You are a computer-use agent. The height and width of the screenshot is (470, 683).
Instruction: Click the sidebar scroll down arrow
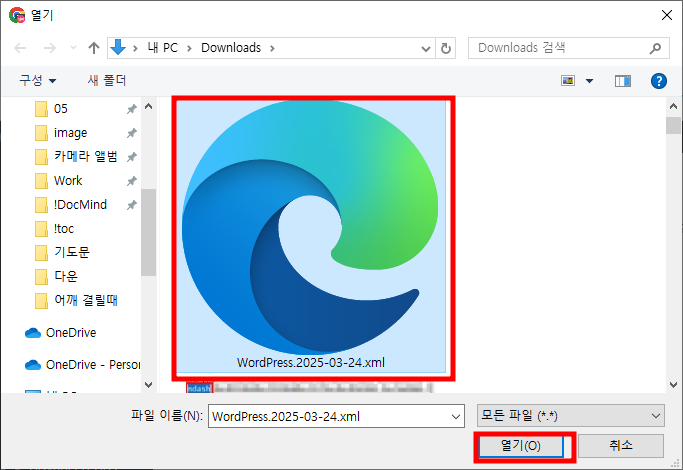pyautogui.click(x=149, y=385)
